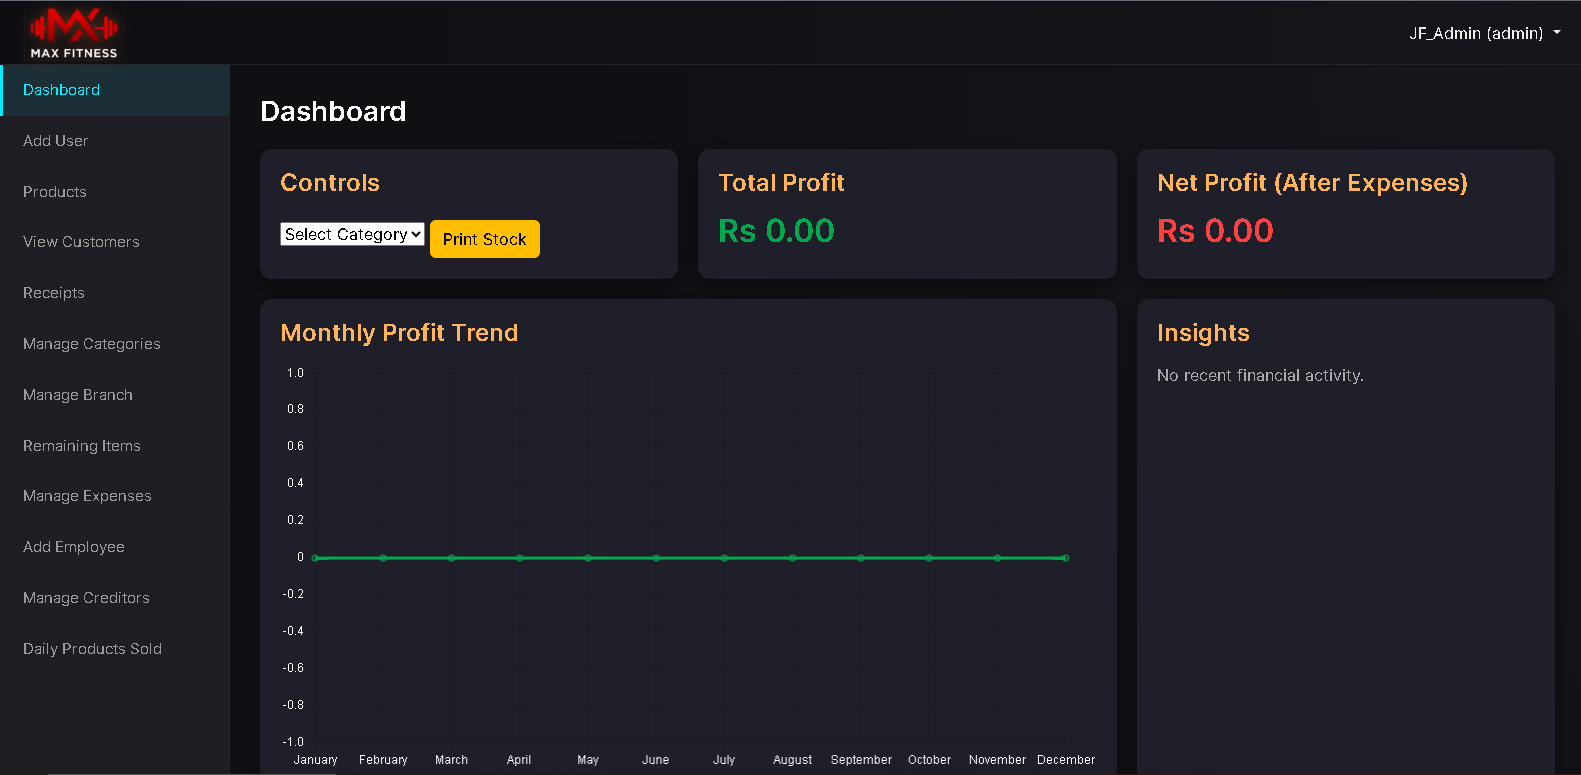Open the JF_Admin user dropdown
Screen dimensions: 1581x775
(x=1484, y=33)
